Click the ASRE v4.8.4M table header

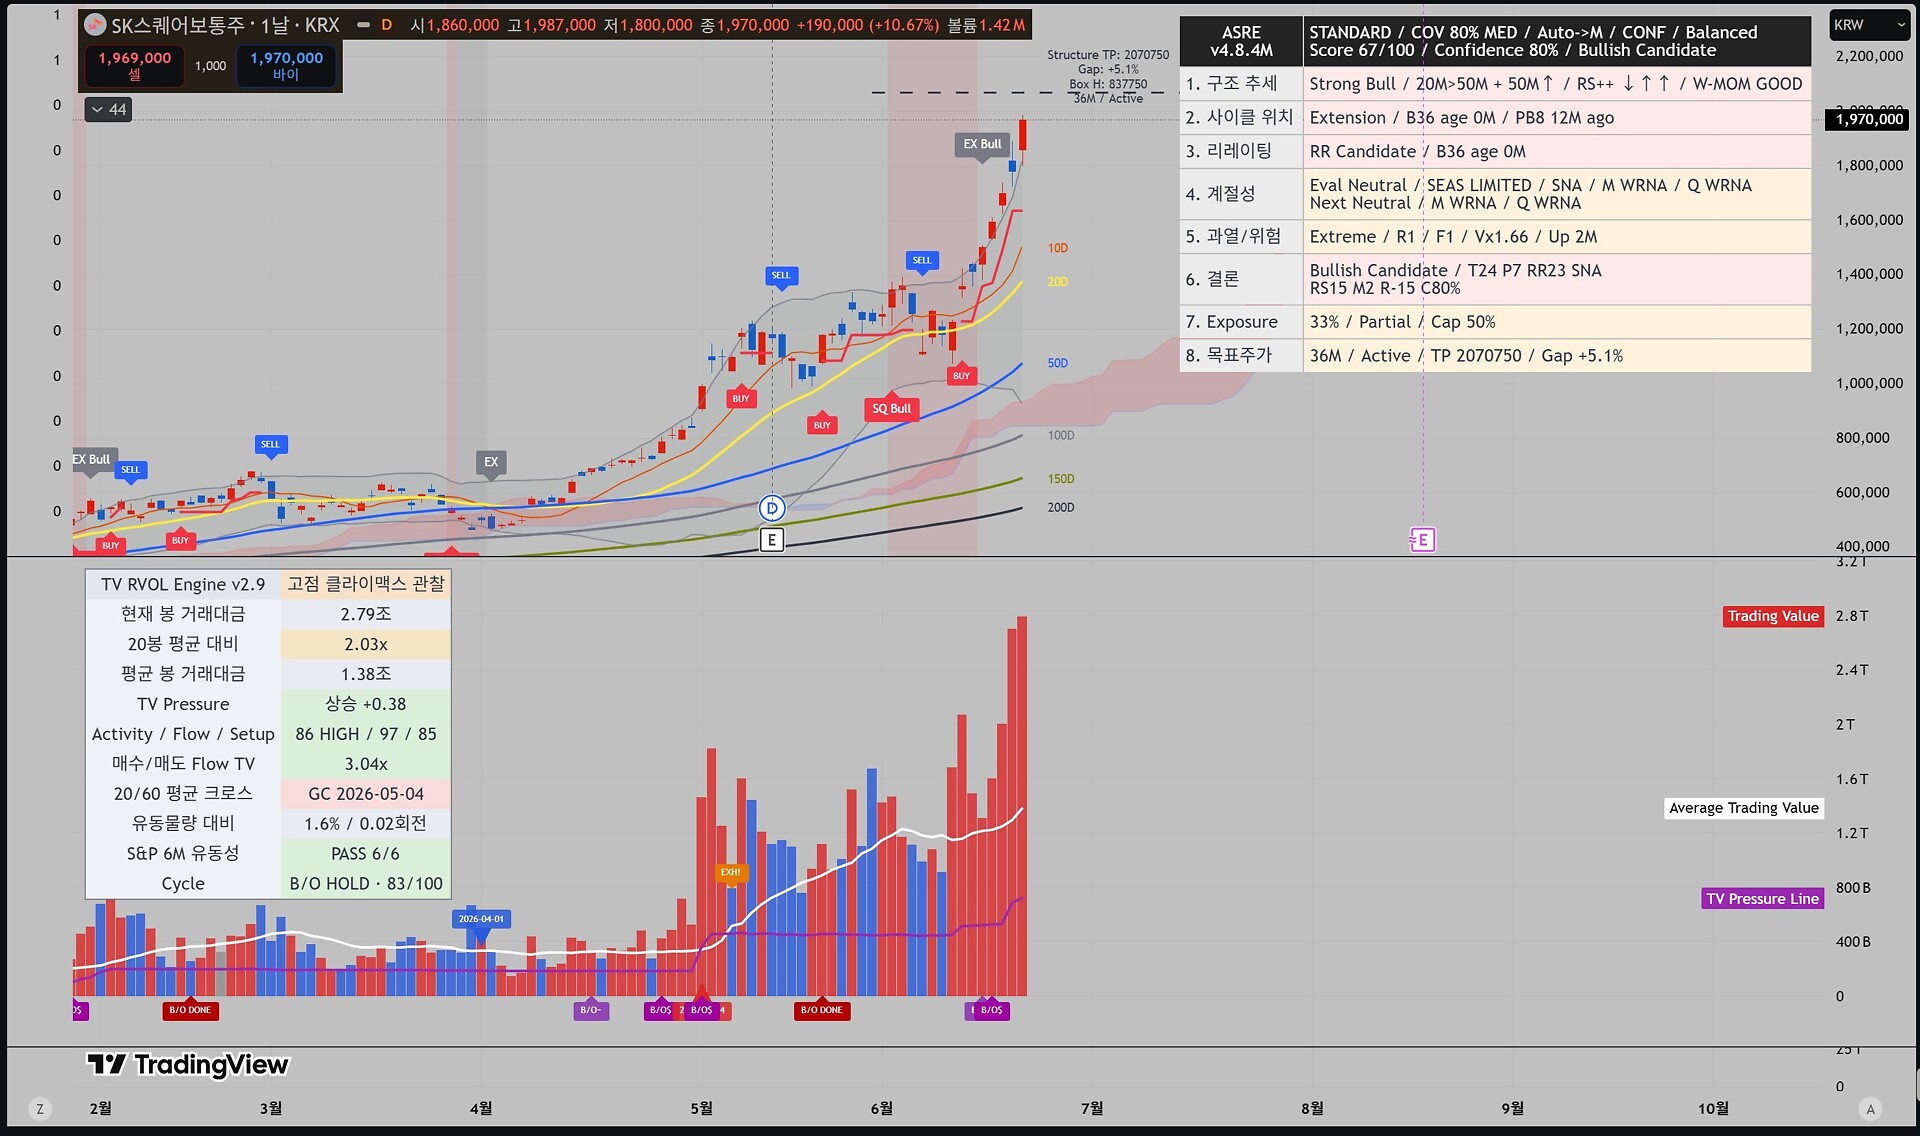(1241, 41)
